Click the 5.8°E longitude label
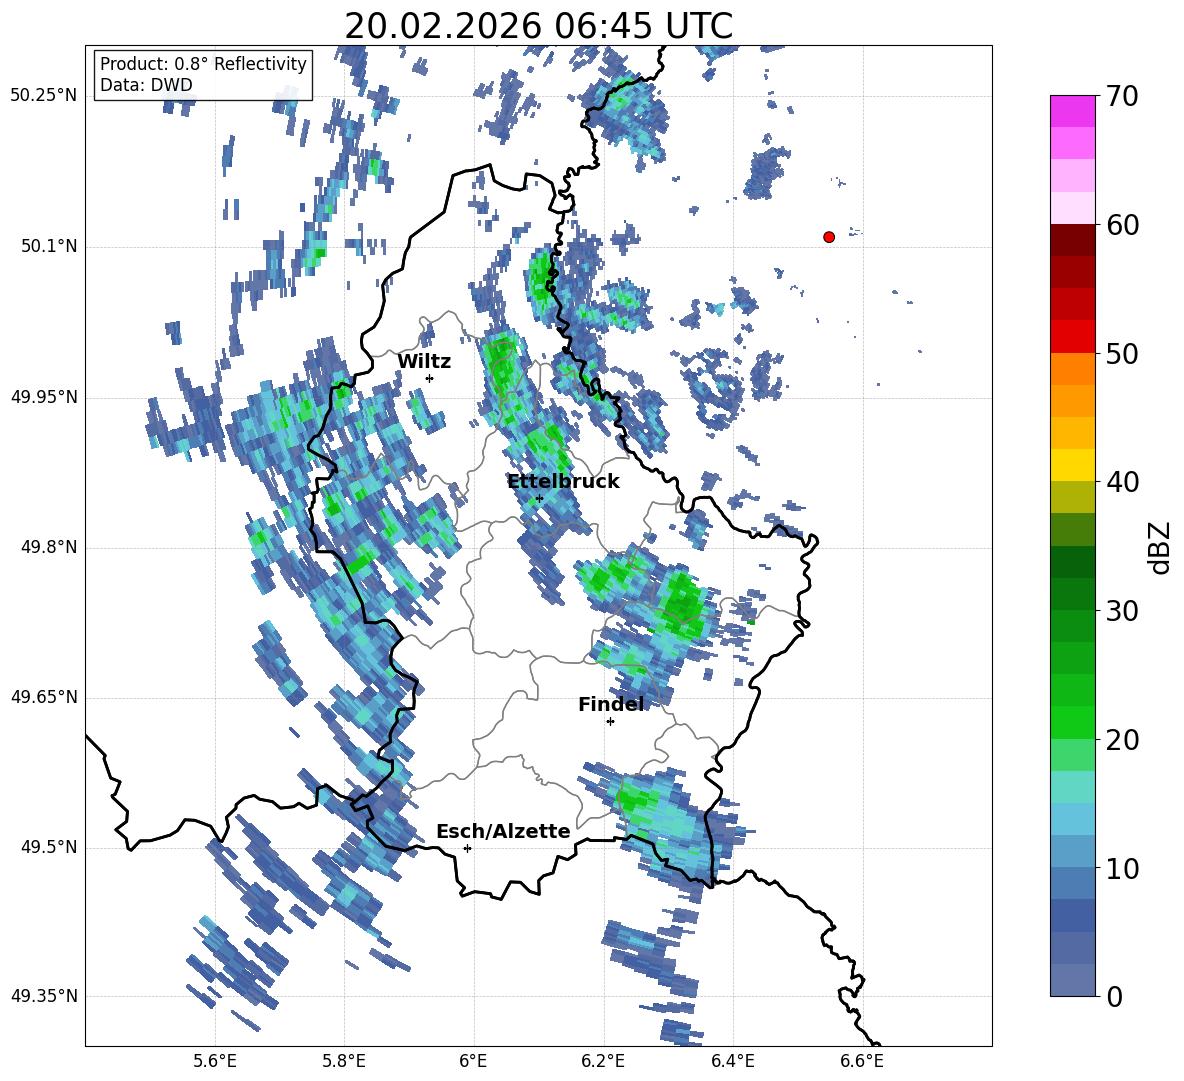The width and height of the screenshot is (1184, 1081). tap(344, 1061)
